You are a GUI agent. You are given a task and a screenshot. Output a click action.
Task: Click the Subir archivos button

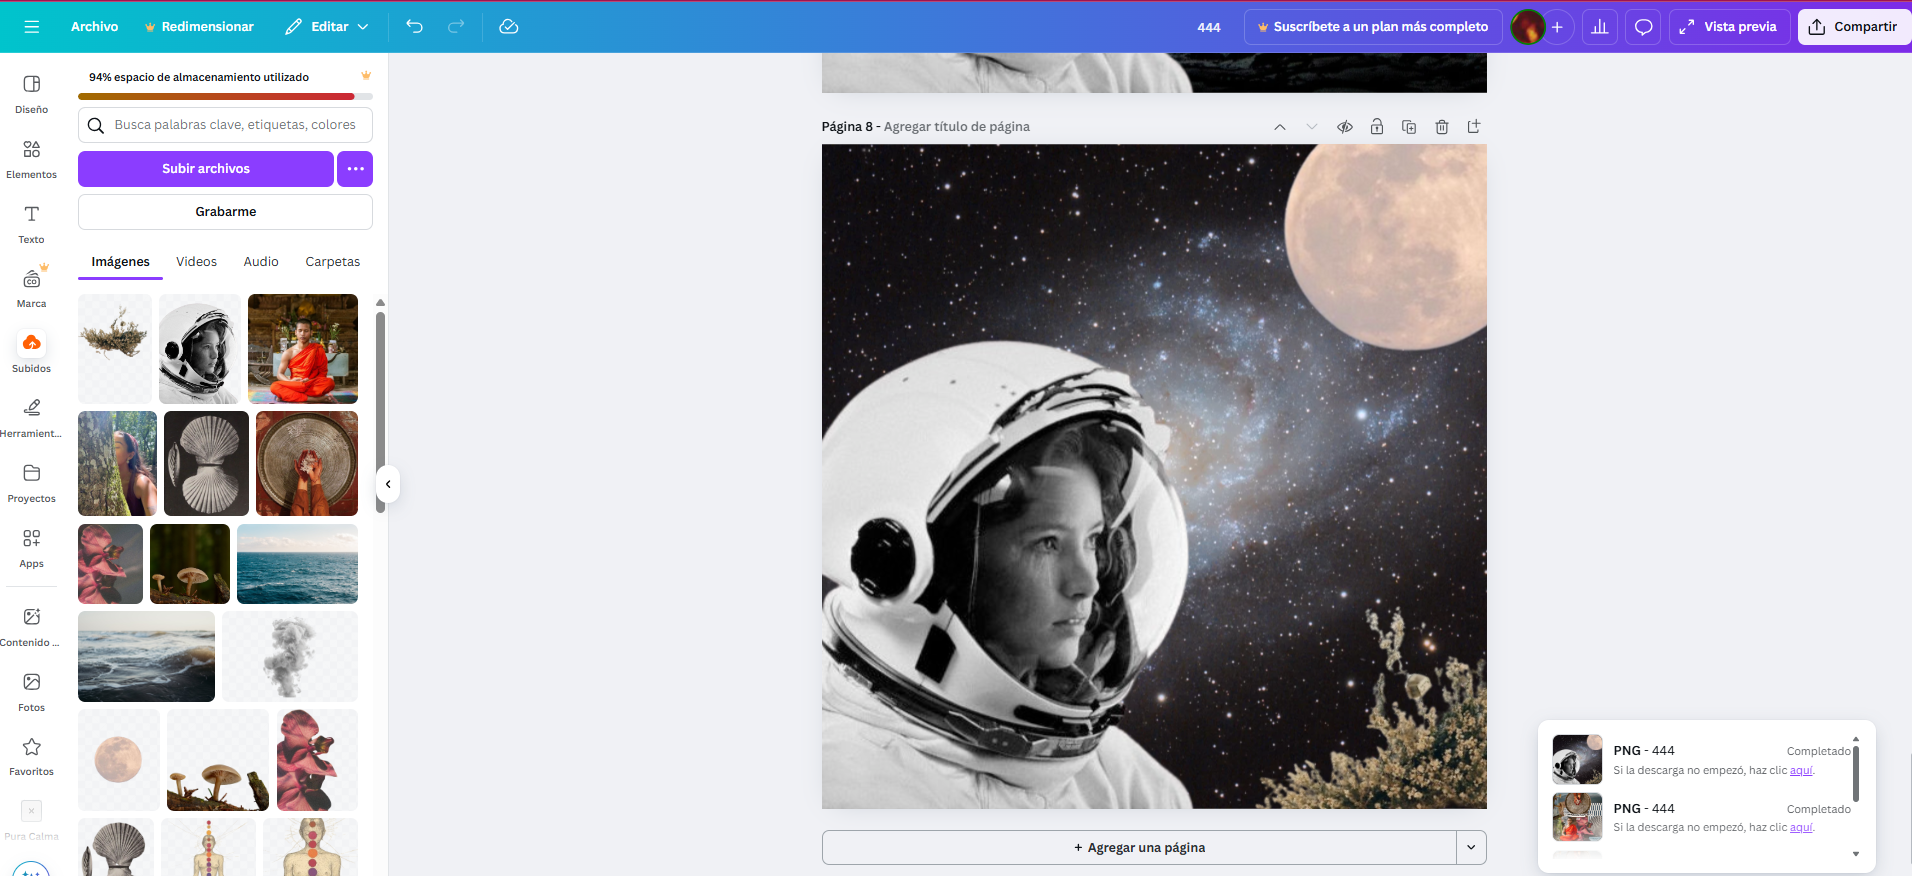(206, 169)
